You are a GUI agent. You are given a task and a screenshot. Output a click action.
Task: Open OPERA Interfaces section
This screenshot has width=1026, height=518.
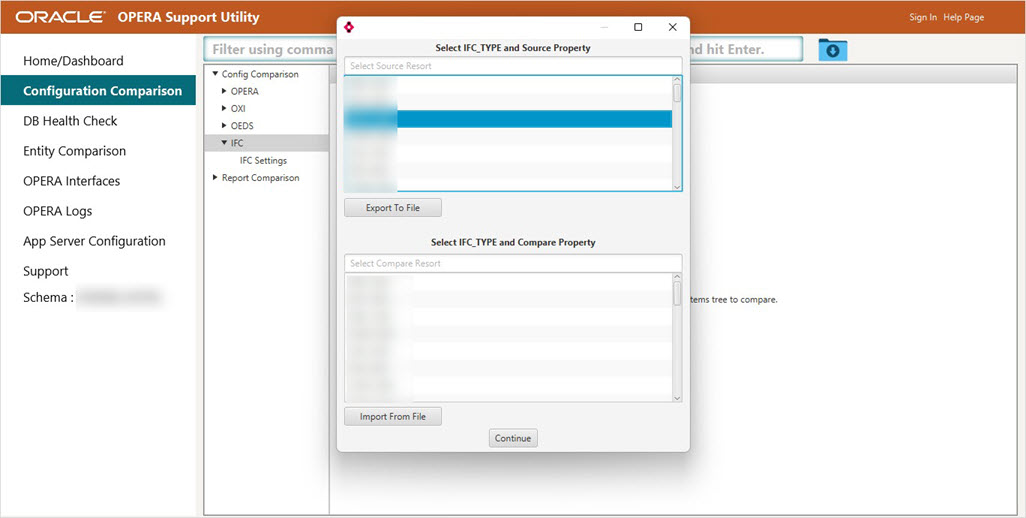pyautogui.click(x=71, y=181)
